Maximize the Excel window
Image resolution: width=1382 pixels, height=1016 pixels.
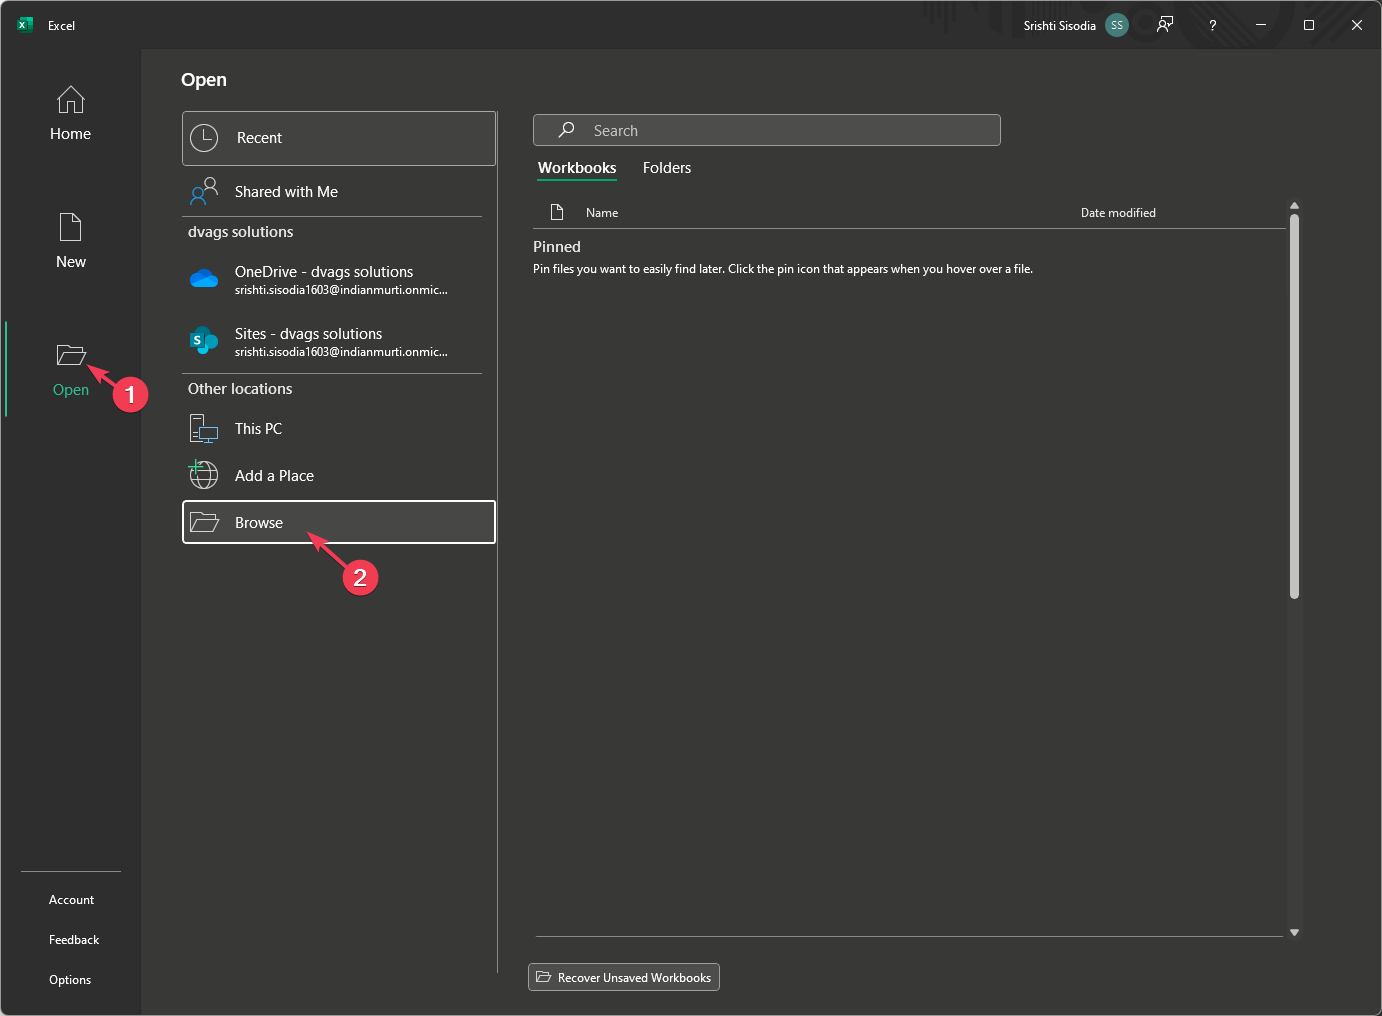coord(1309,25)
